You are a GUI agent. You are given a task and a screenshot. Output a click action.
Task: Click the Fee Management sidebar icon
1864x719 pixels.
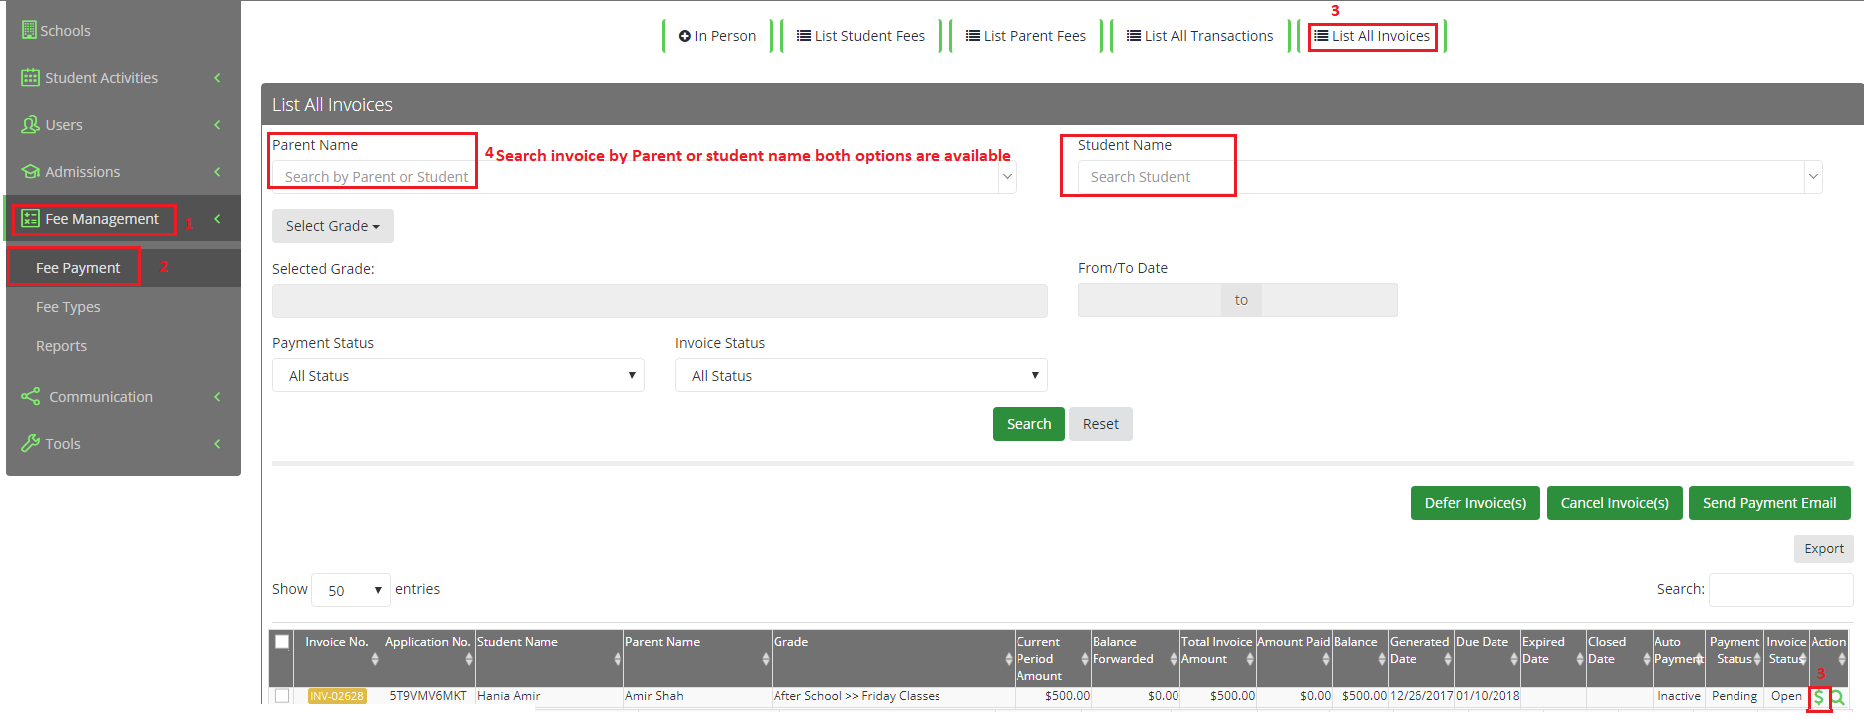pos(30,218)
